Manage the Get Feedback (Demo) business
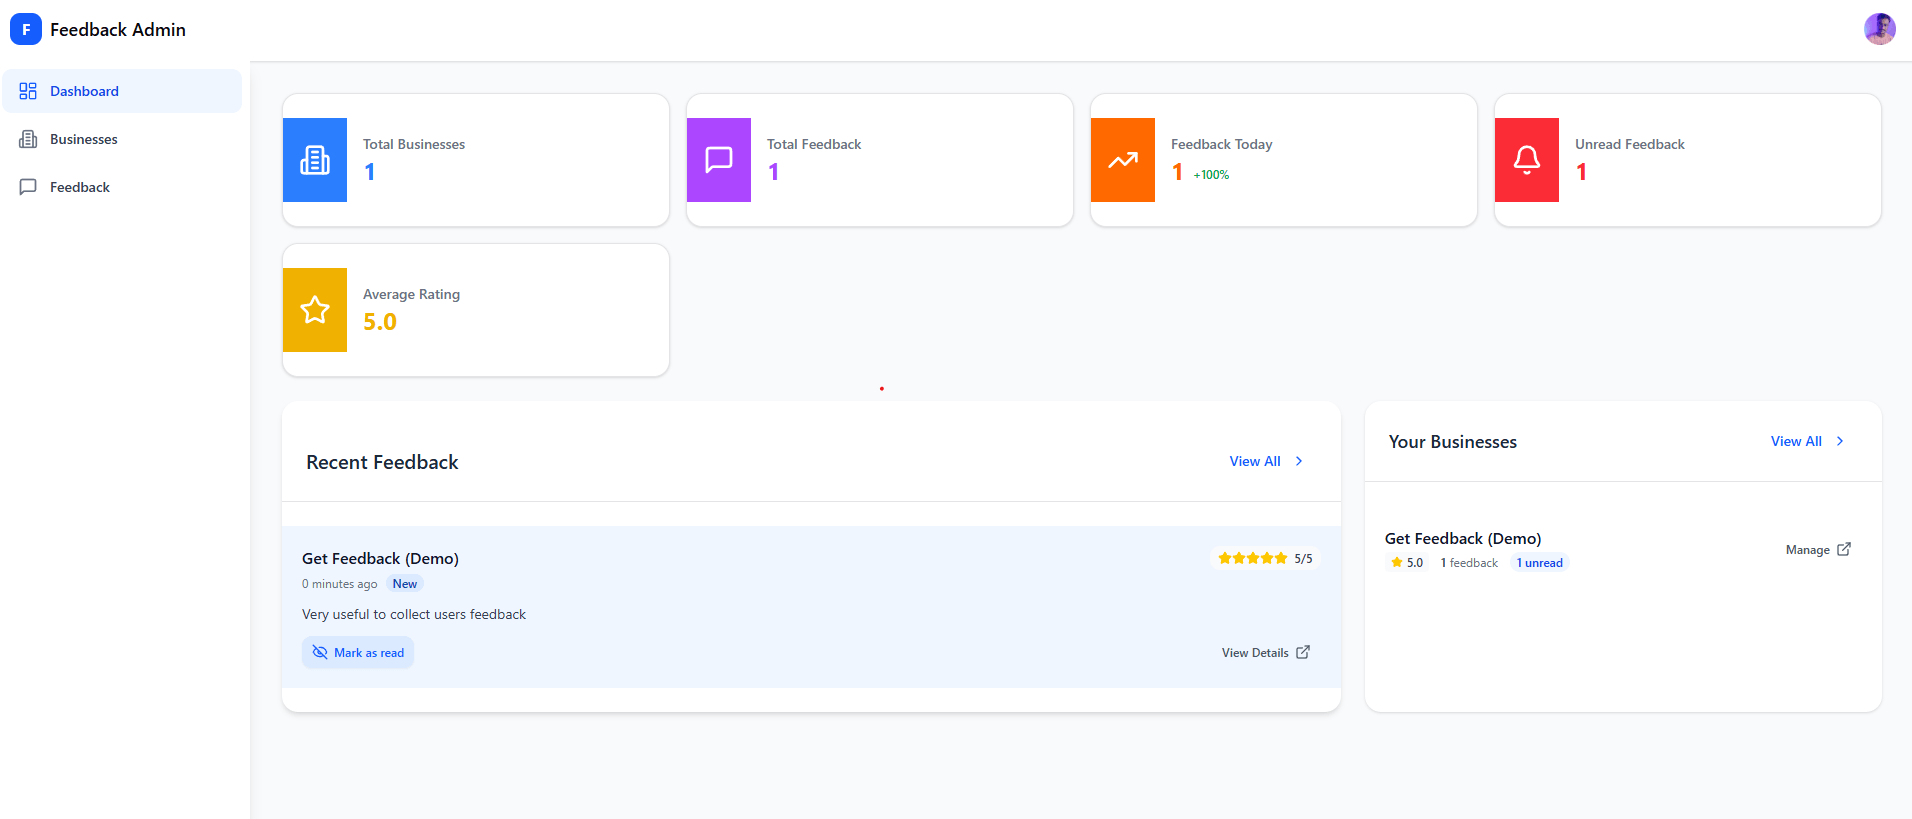This screenshot has height=819, width=1912. point(1818,550)
